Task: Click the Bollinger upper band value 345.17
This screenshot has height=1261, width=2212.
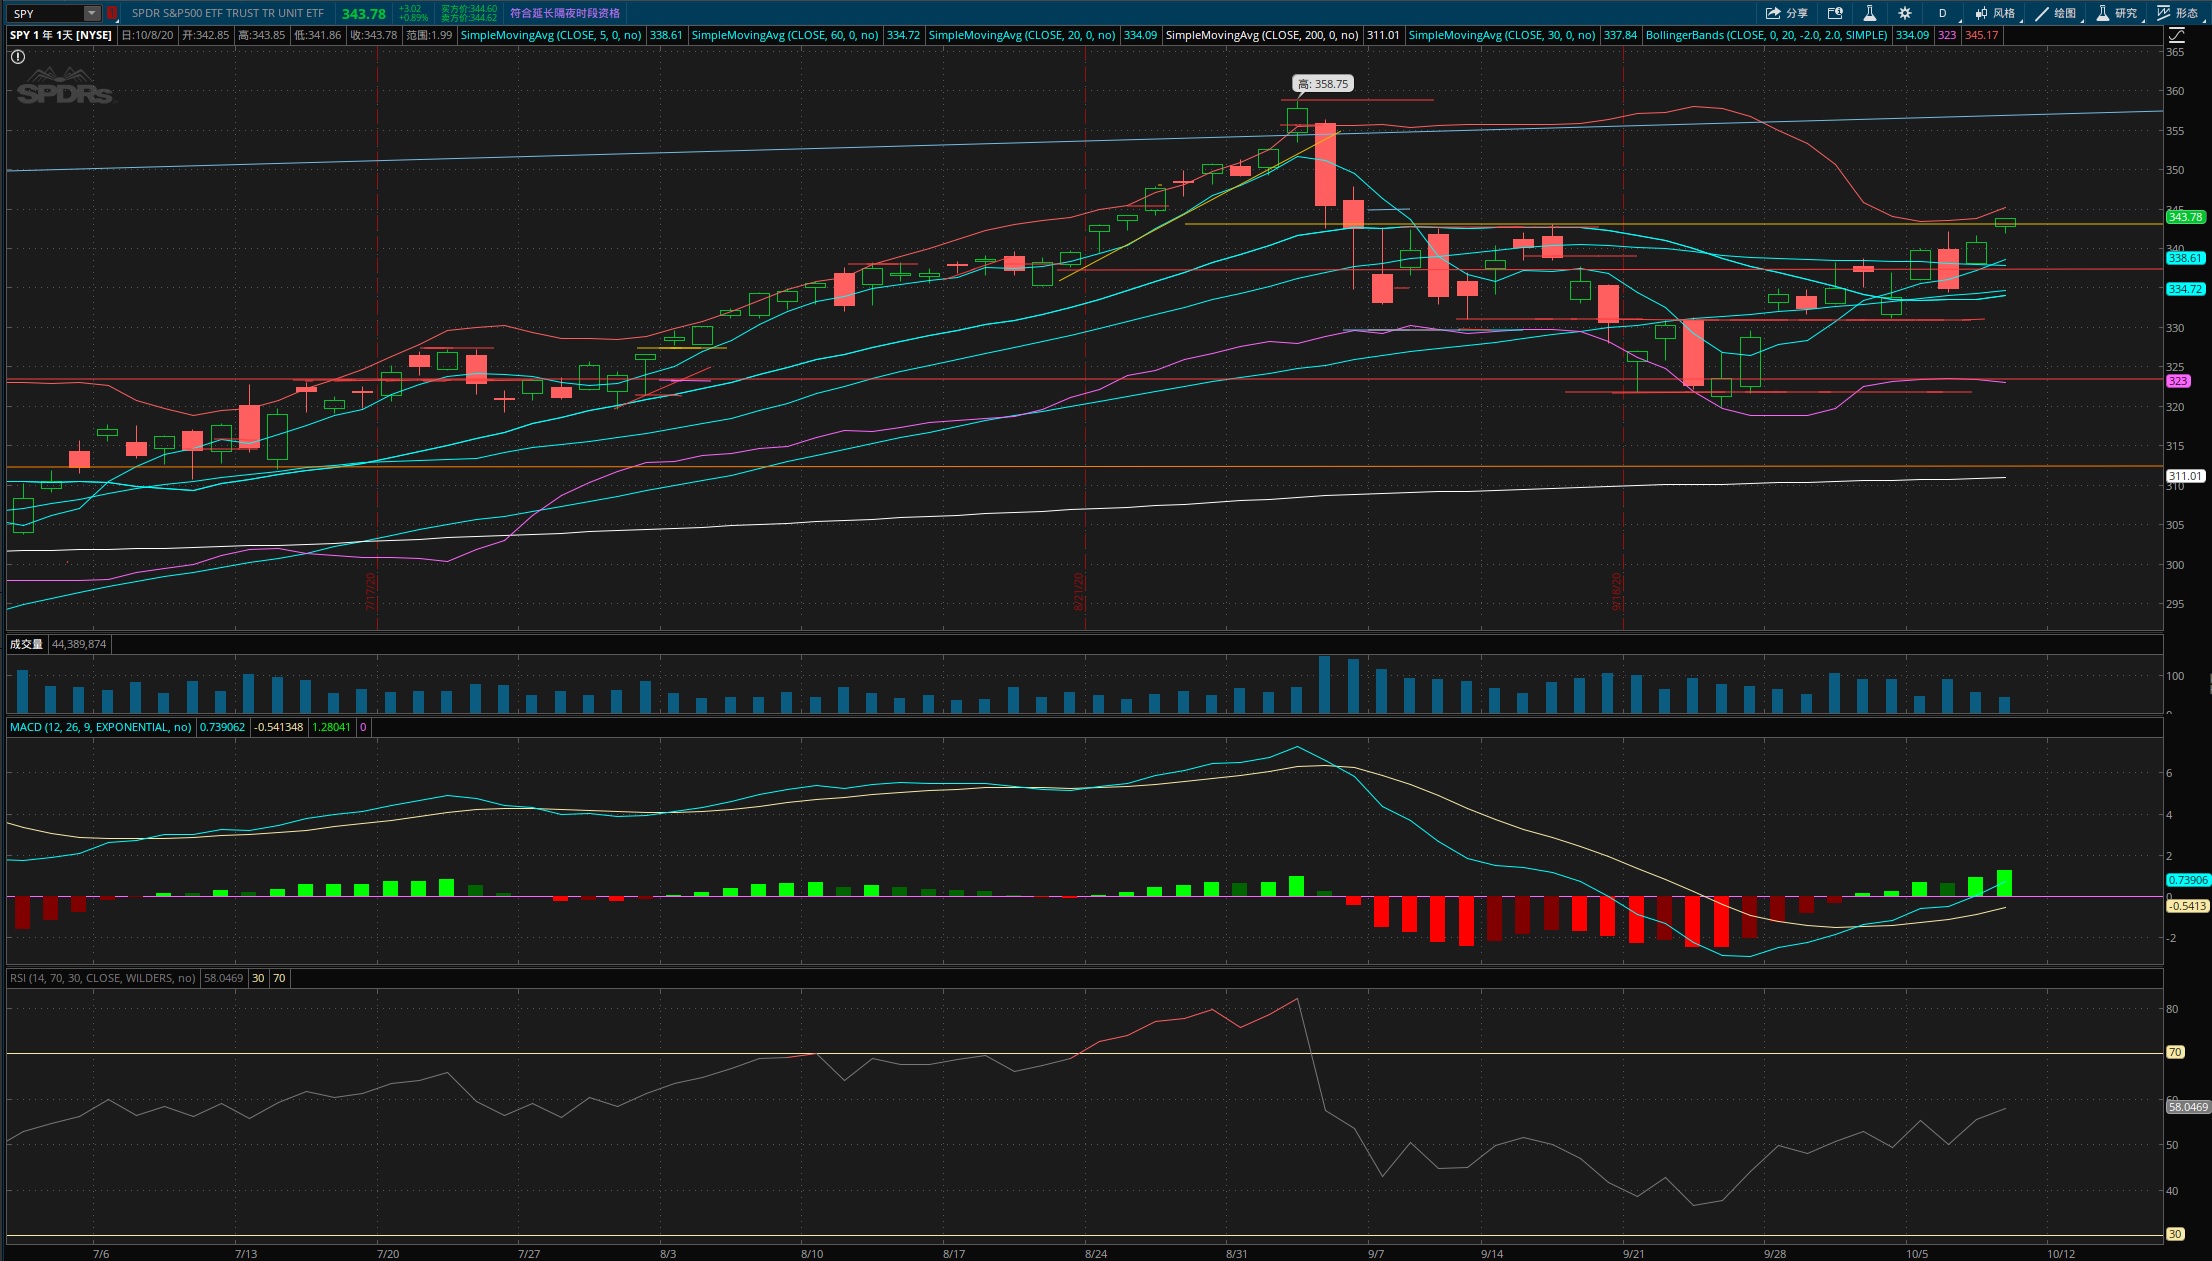Action: tap(1981, 35)
